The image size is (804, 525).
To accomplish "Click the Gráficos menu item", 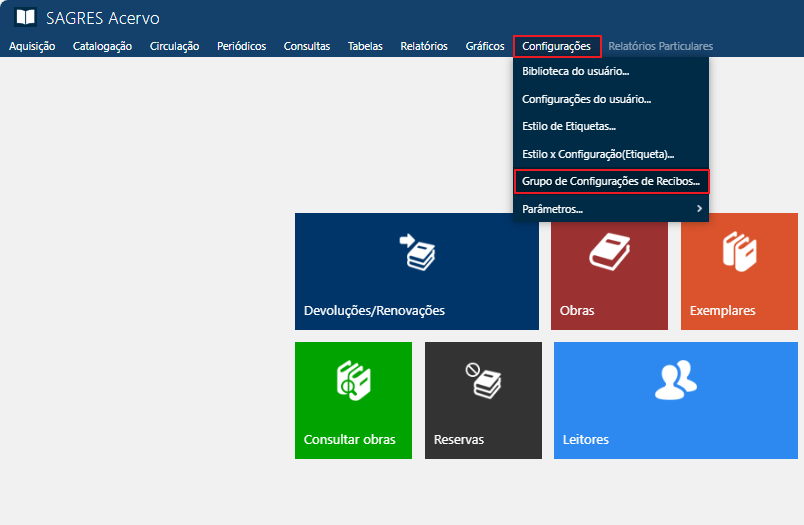I will coord(485,46).
